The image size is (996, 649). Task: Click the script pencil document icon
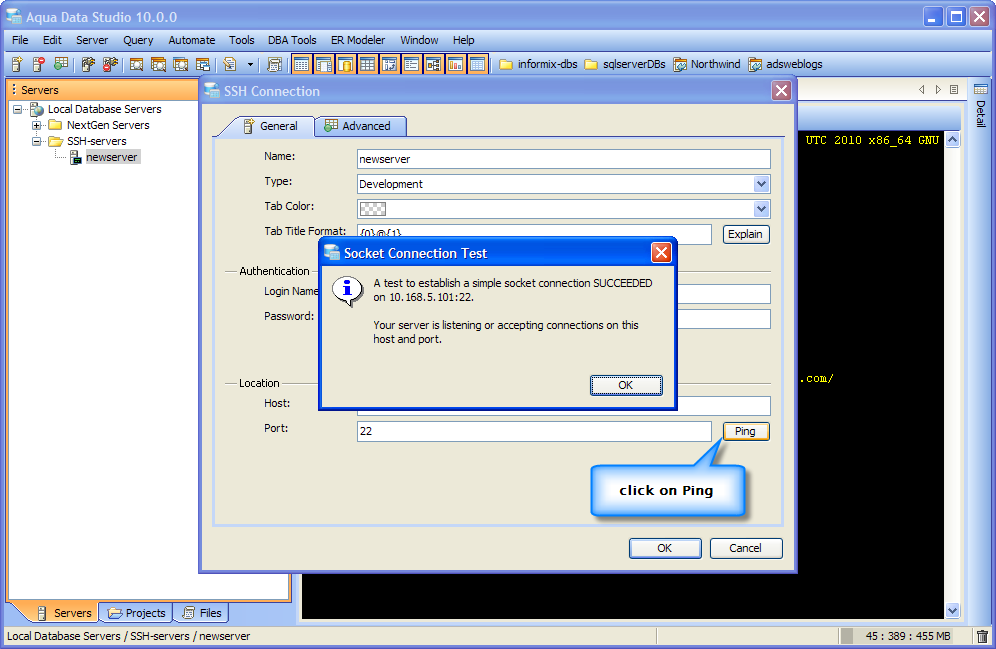point(230,64)
